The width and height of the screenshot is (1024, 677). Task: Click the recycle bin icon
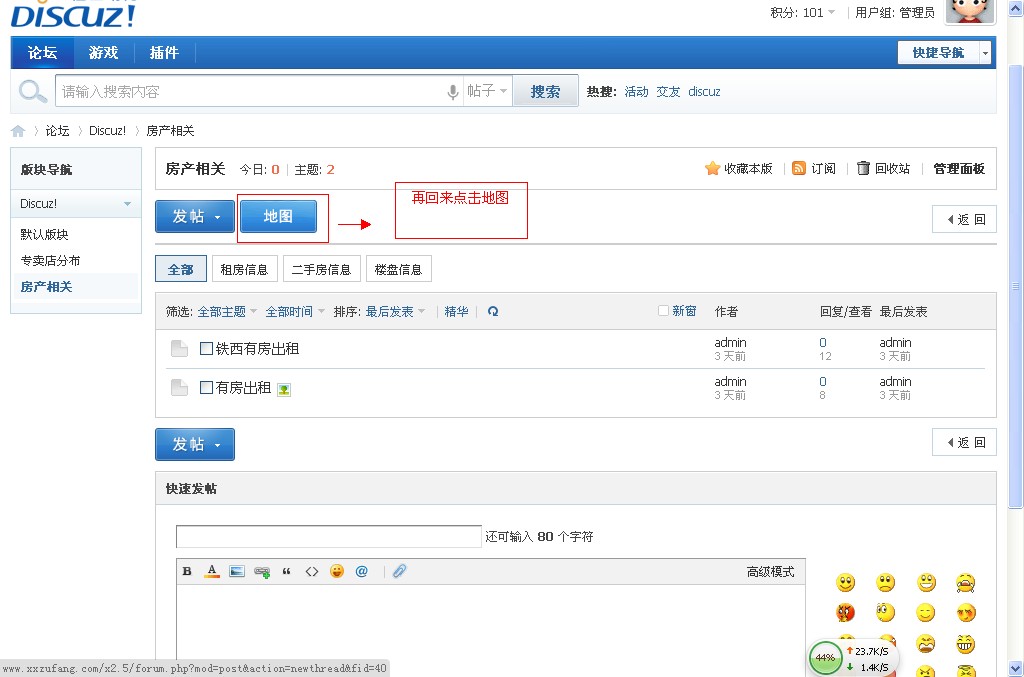[863, 168]
